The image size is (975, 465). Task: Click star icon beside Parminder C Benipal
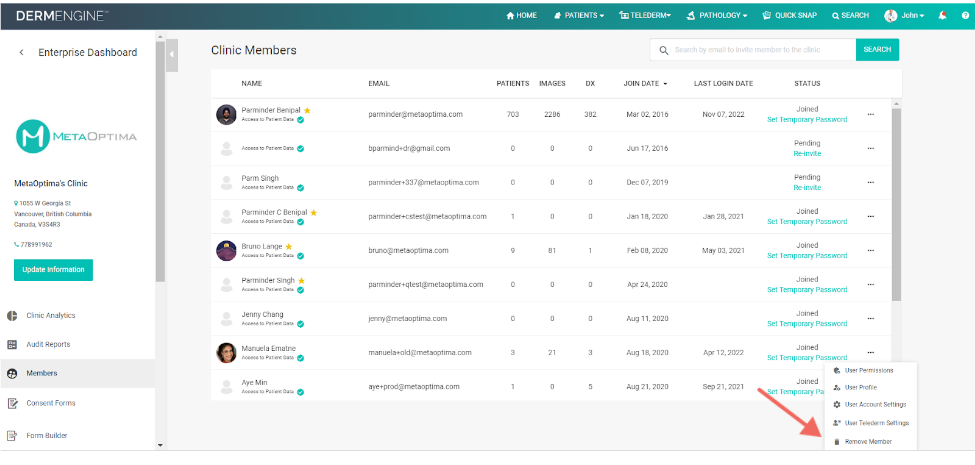tap(313, 213)
